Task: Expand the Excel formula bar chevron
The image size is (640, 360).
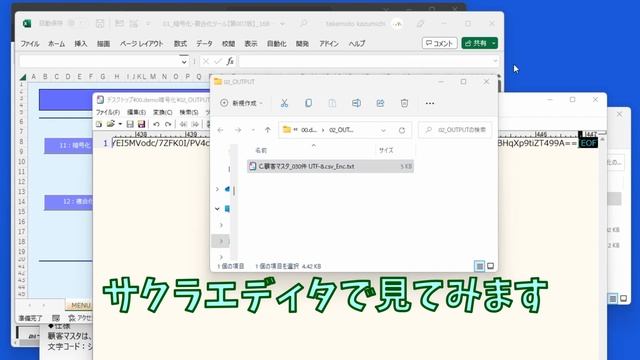Action: tap(495, 61)
